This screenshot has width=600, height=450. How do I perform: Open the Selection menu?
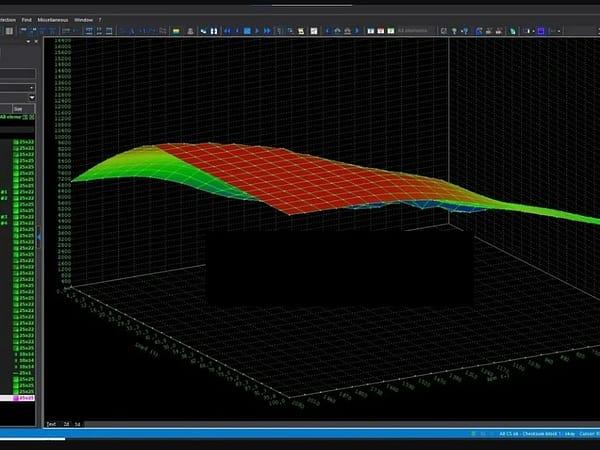click(x=8, y=20)
